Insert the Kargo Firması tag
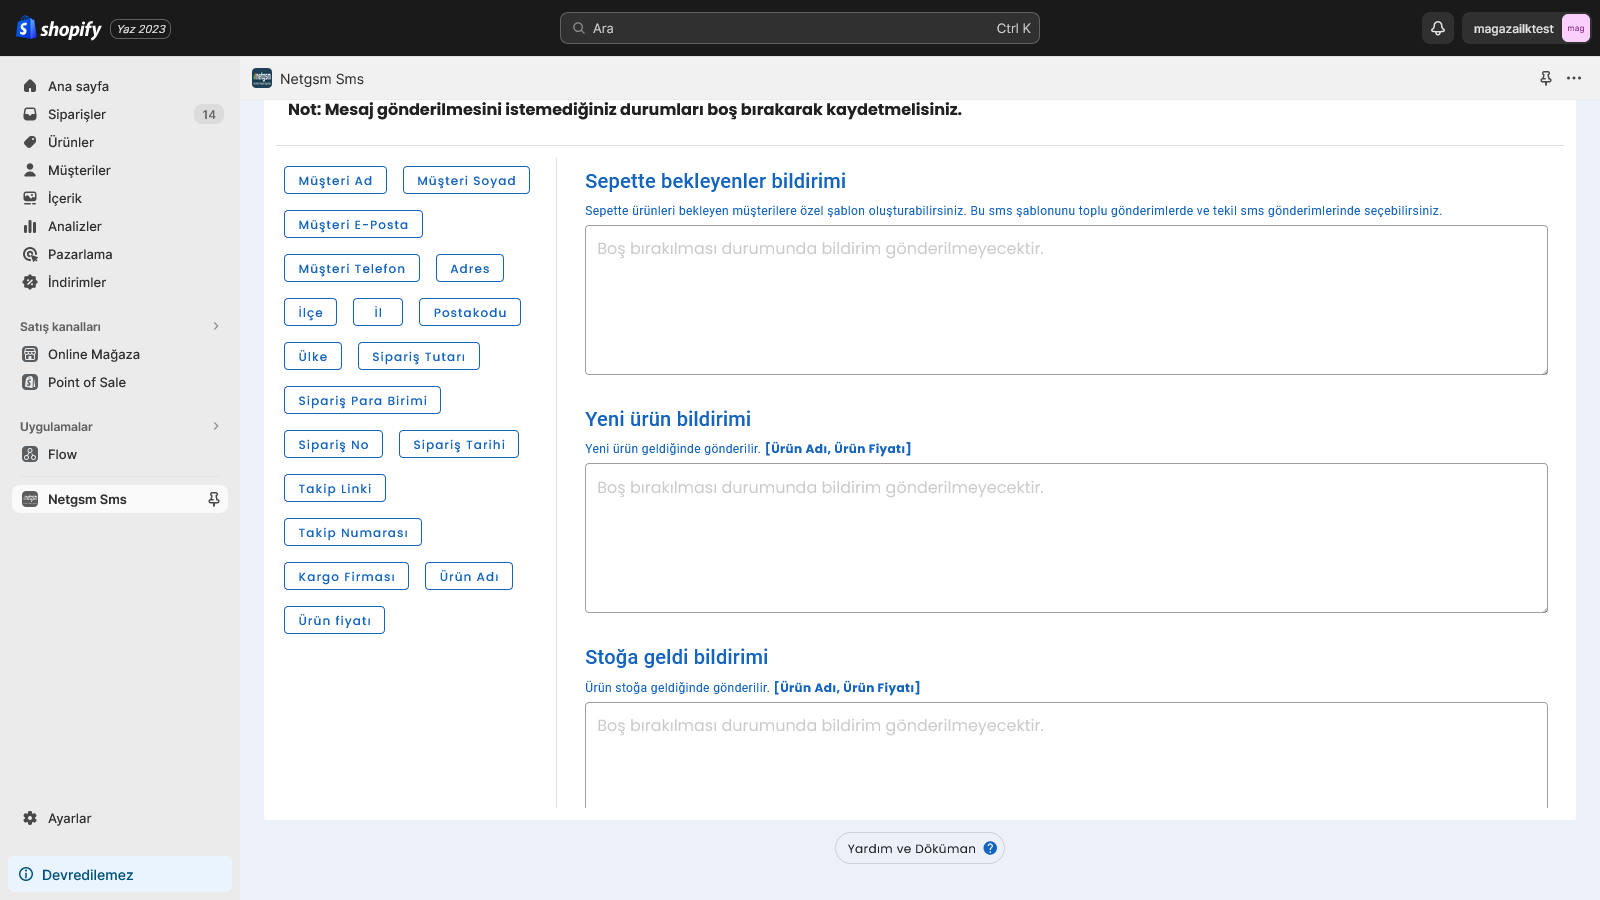 [346, 576]
